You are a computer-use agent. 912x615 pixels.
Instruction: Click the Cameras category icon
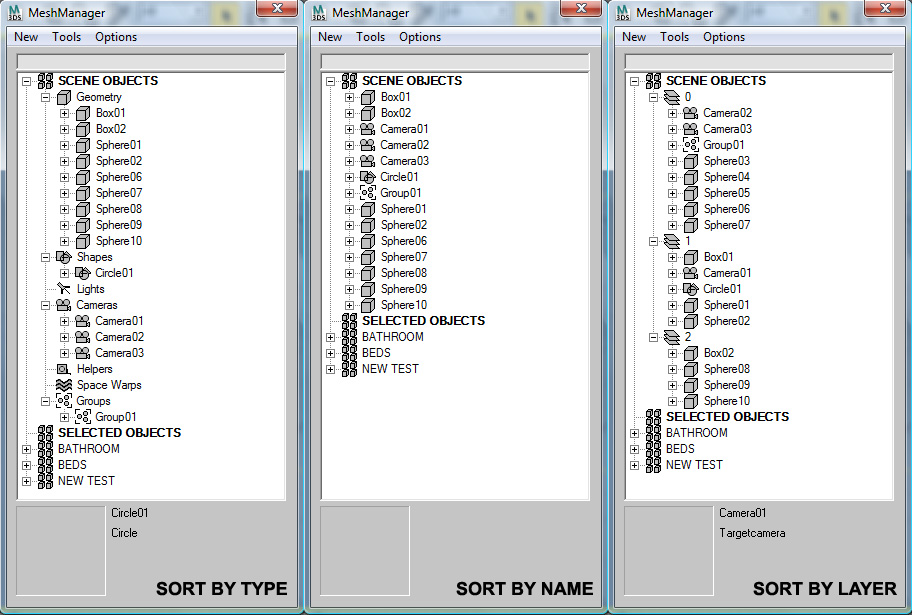(64, 305)
